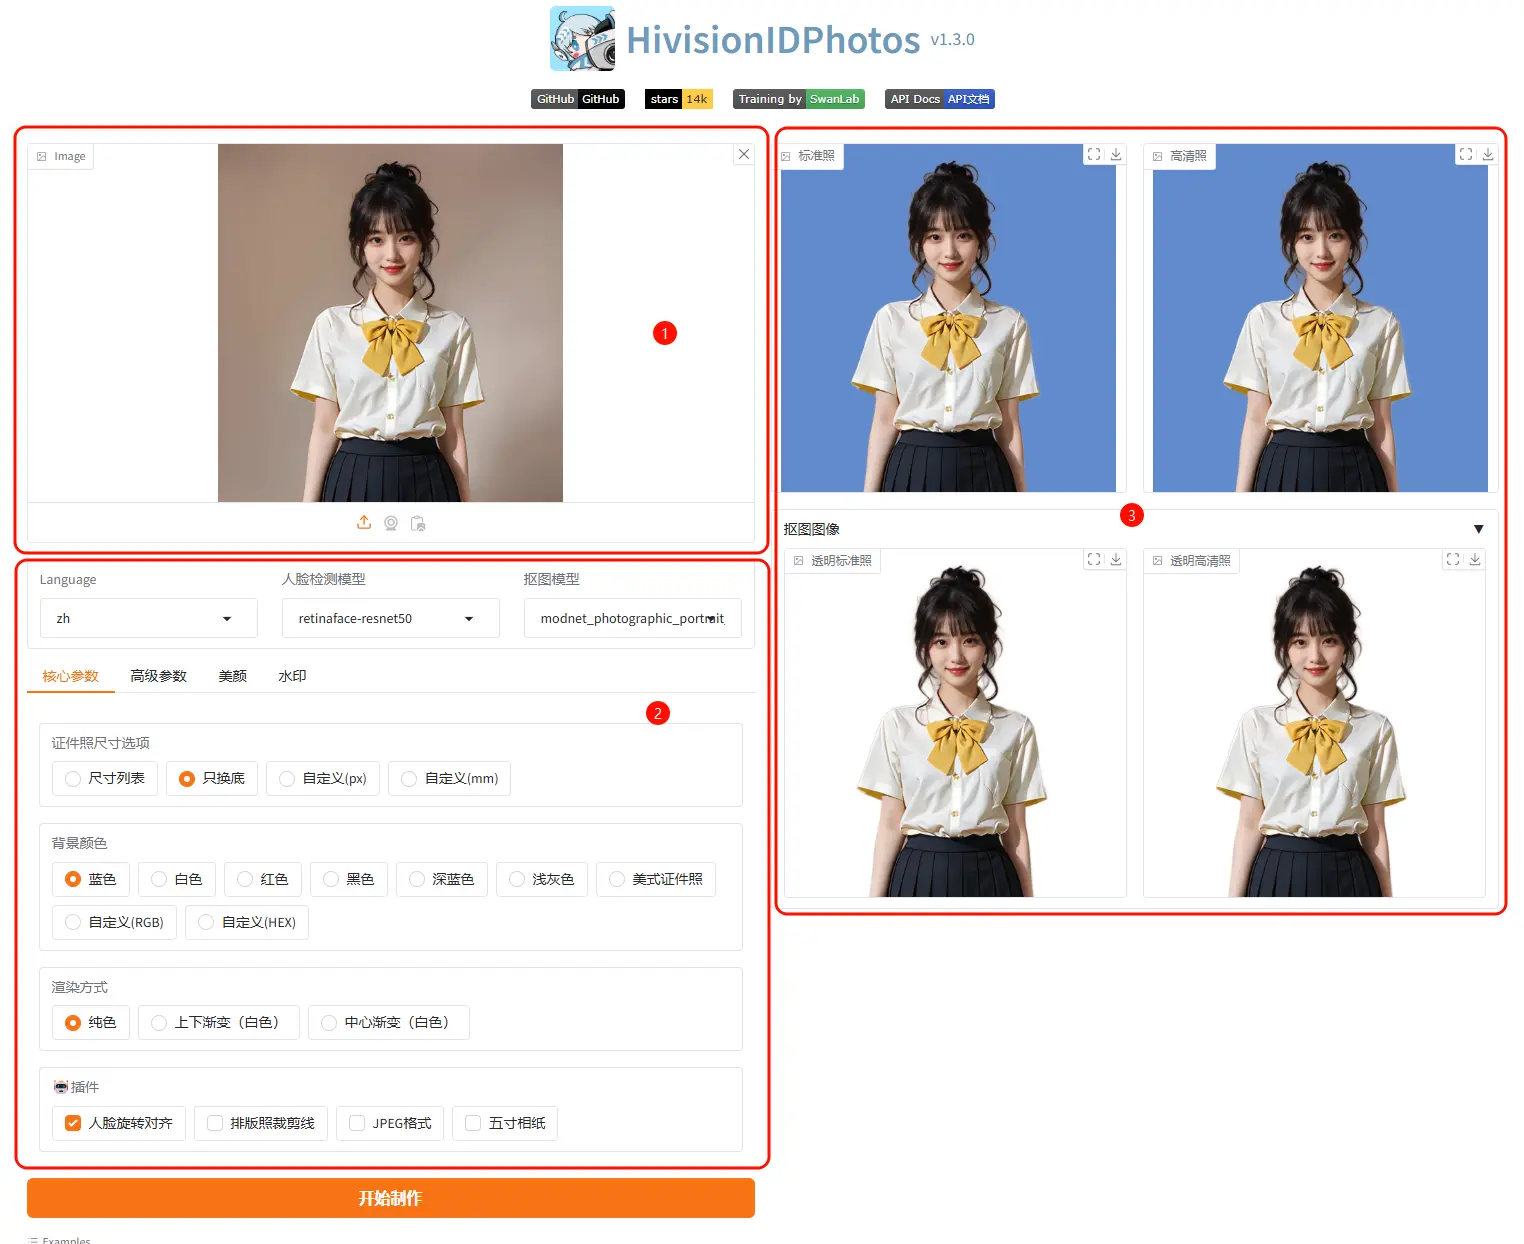Download the 透明标准照 image

[x=1117, y=559]
